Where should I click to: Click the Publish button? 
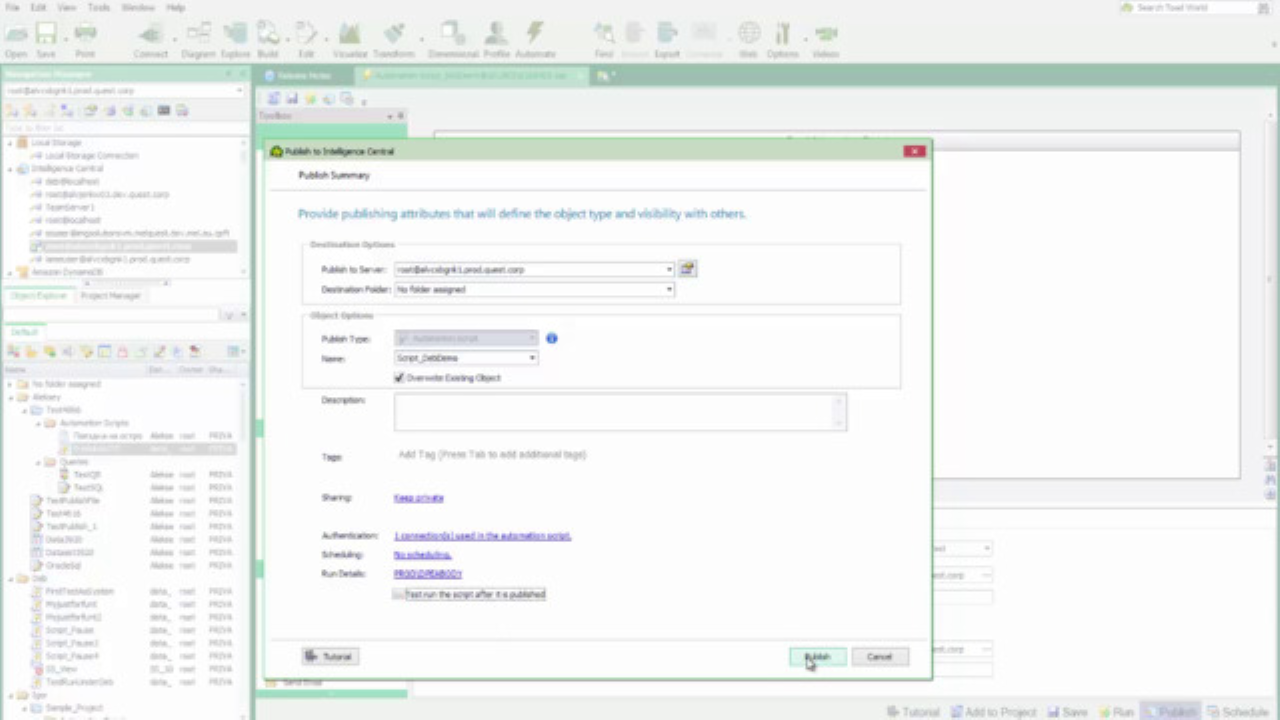pyautogui.click(x=817, y=656)
